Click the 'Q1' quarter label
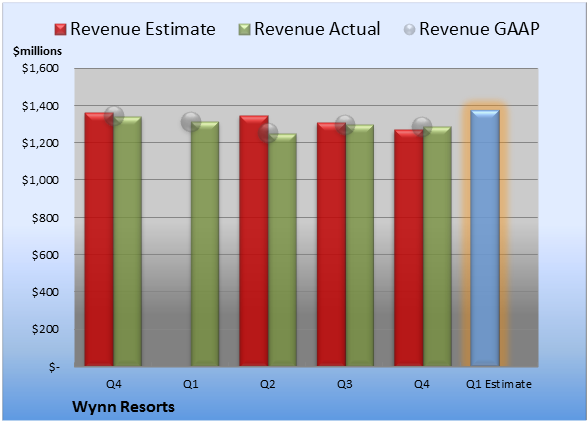 click(x=190, y=384)
